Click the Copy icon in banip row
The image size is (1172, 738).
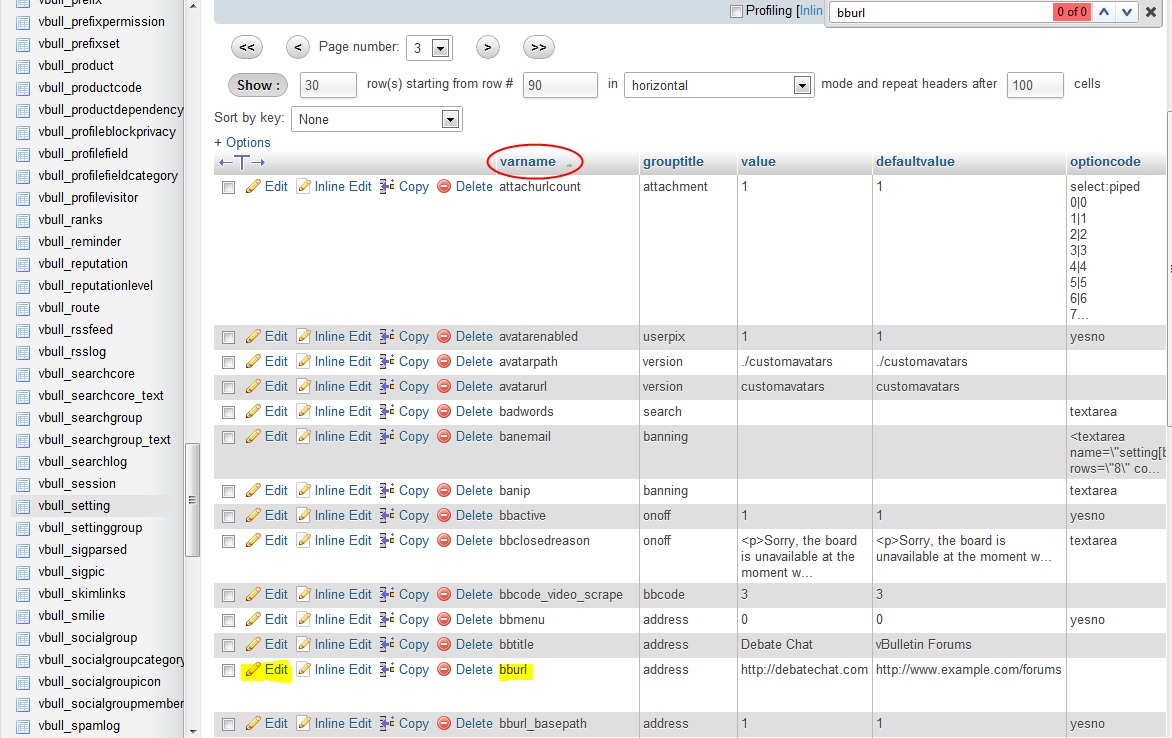(x=387, y=491)
